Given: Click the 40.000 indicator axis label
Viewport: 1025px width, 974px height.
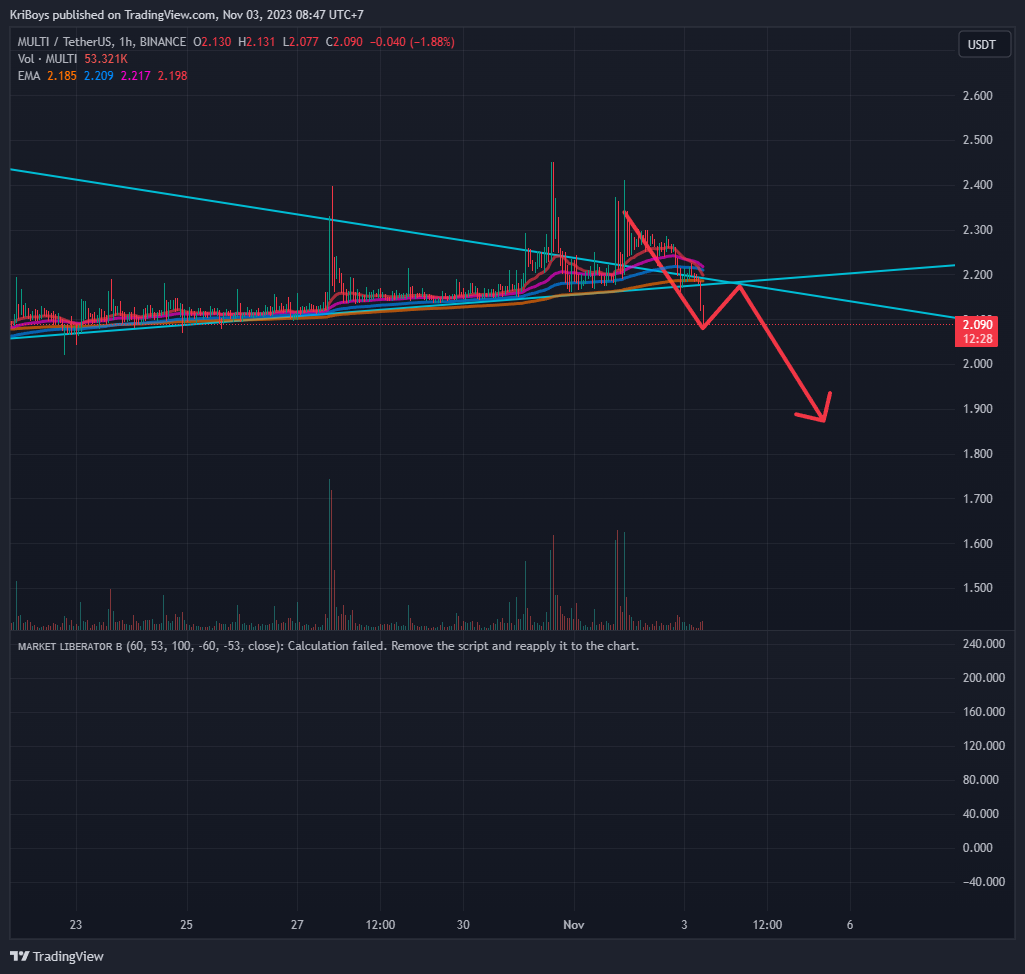Looking at the screenshot, I should tap(981, 814).
